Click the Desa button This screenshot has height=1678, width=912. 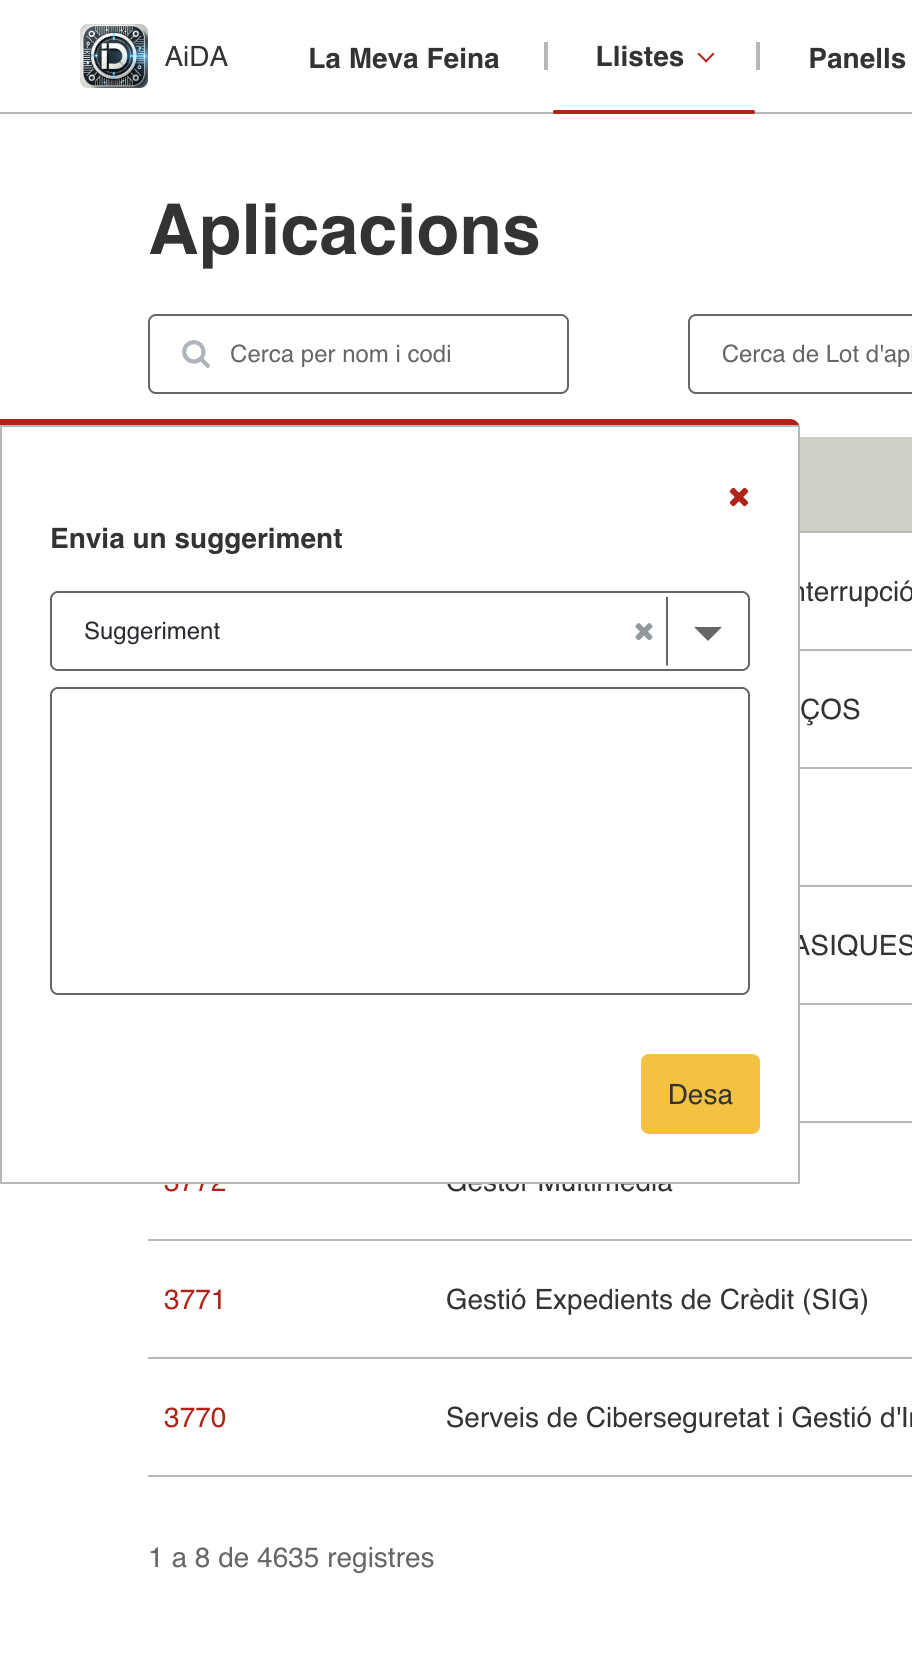click(700, 1094)
